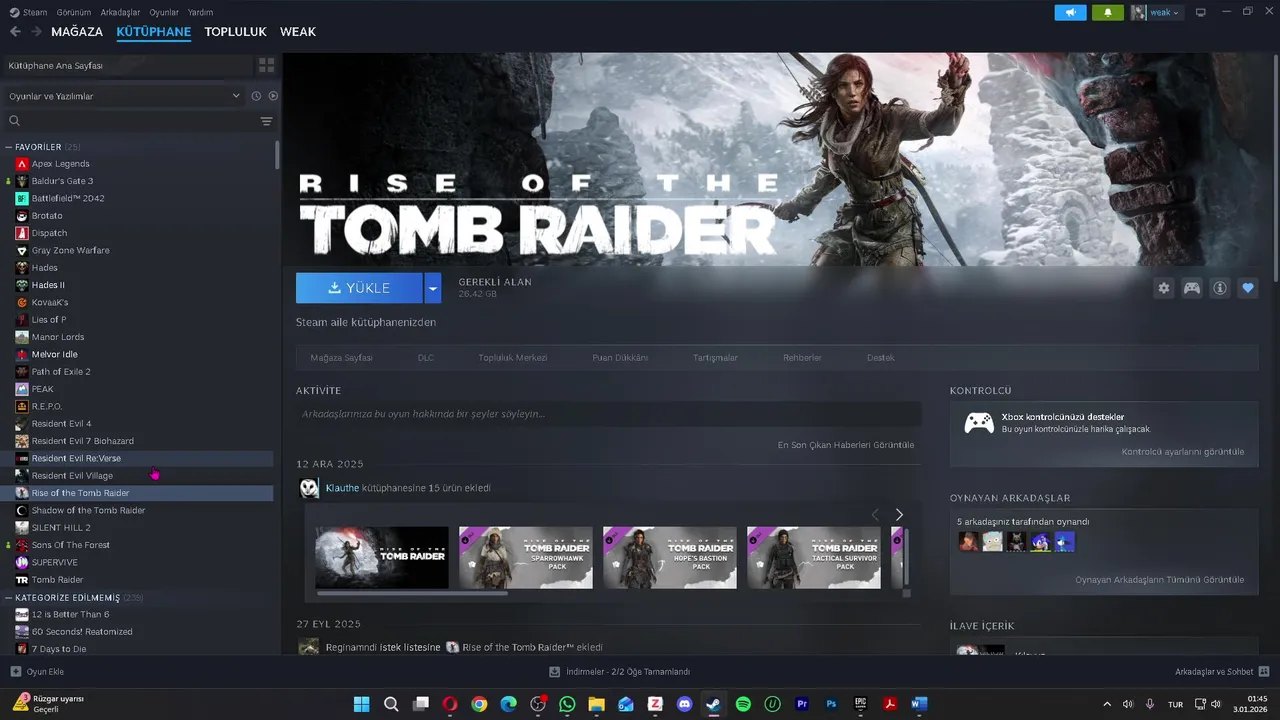Go back with the left arrow
Image resolution: width=1280 pixels, height=720 pixels.
(15, 32)
